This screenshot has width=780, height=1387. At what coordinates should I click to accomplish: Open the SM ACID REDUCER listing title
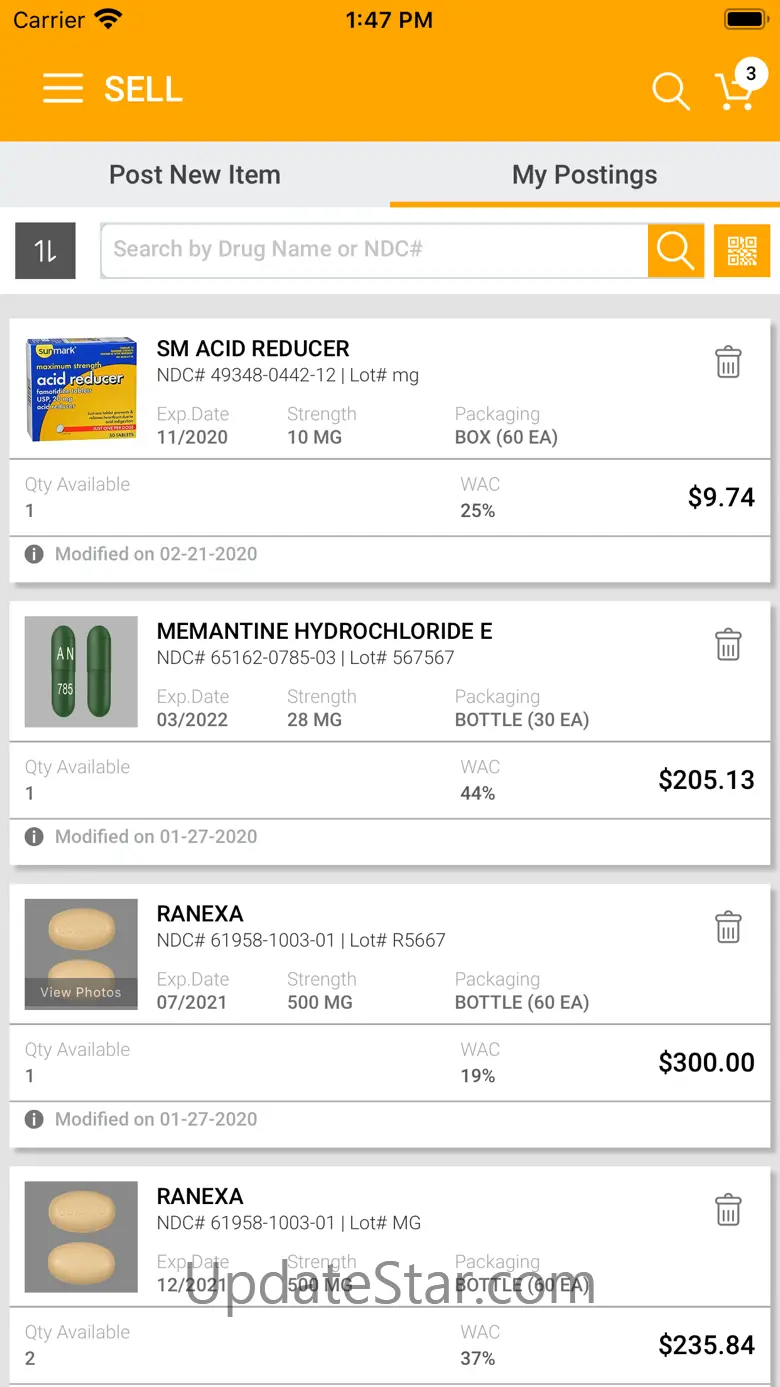[x=253, y=349]
